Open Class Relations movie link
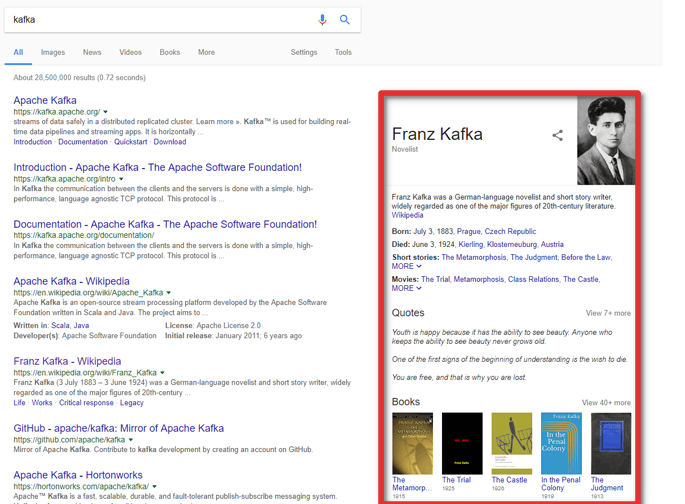The height and width of the screenshot is (504, 685). coord(533,280)
